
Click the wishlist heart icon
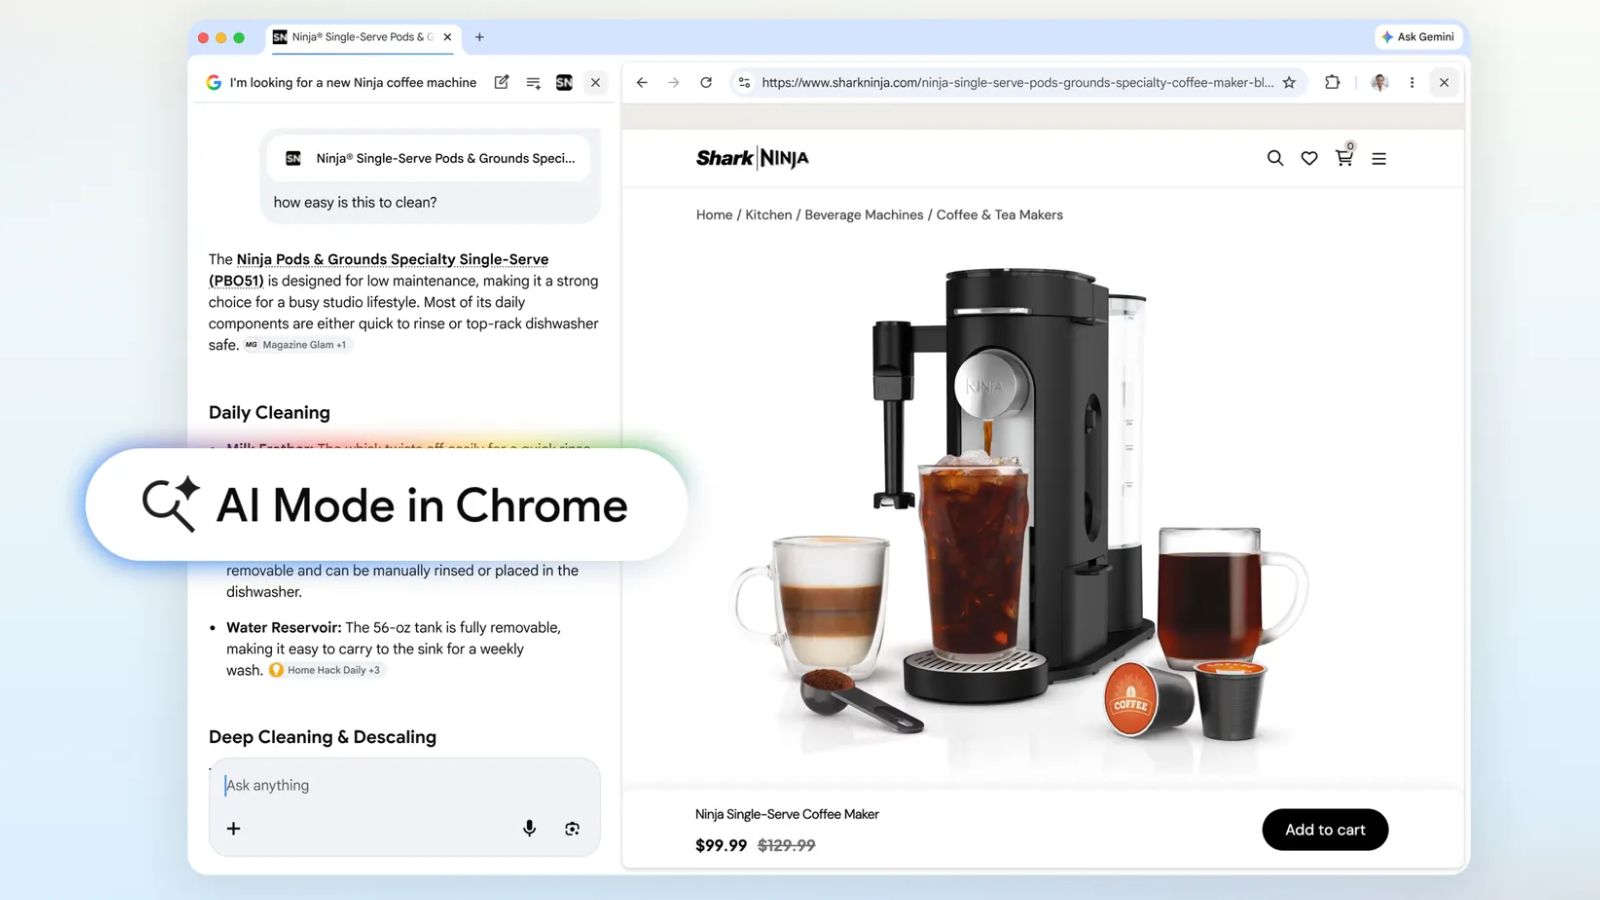[1309, 158]
